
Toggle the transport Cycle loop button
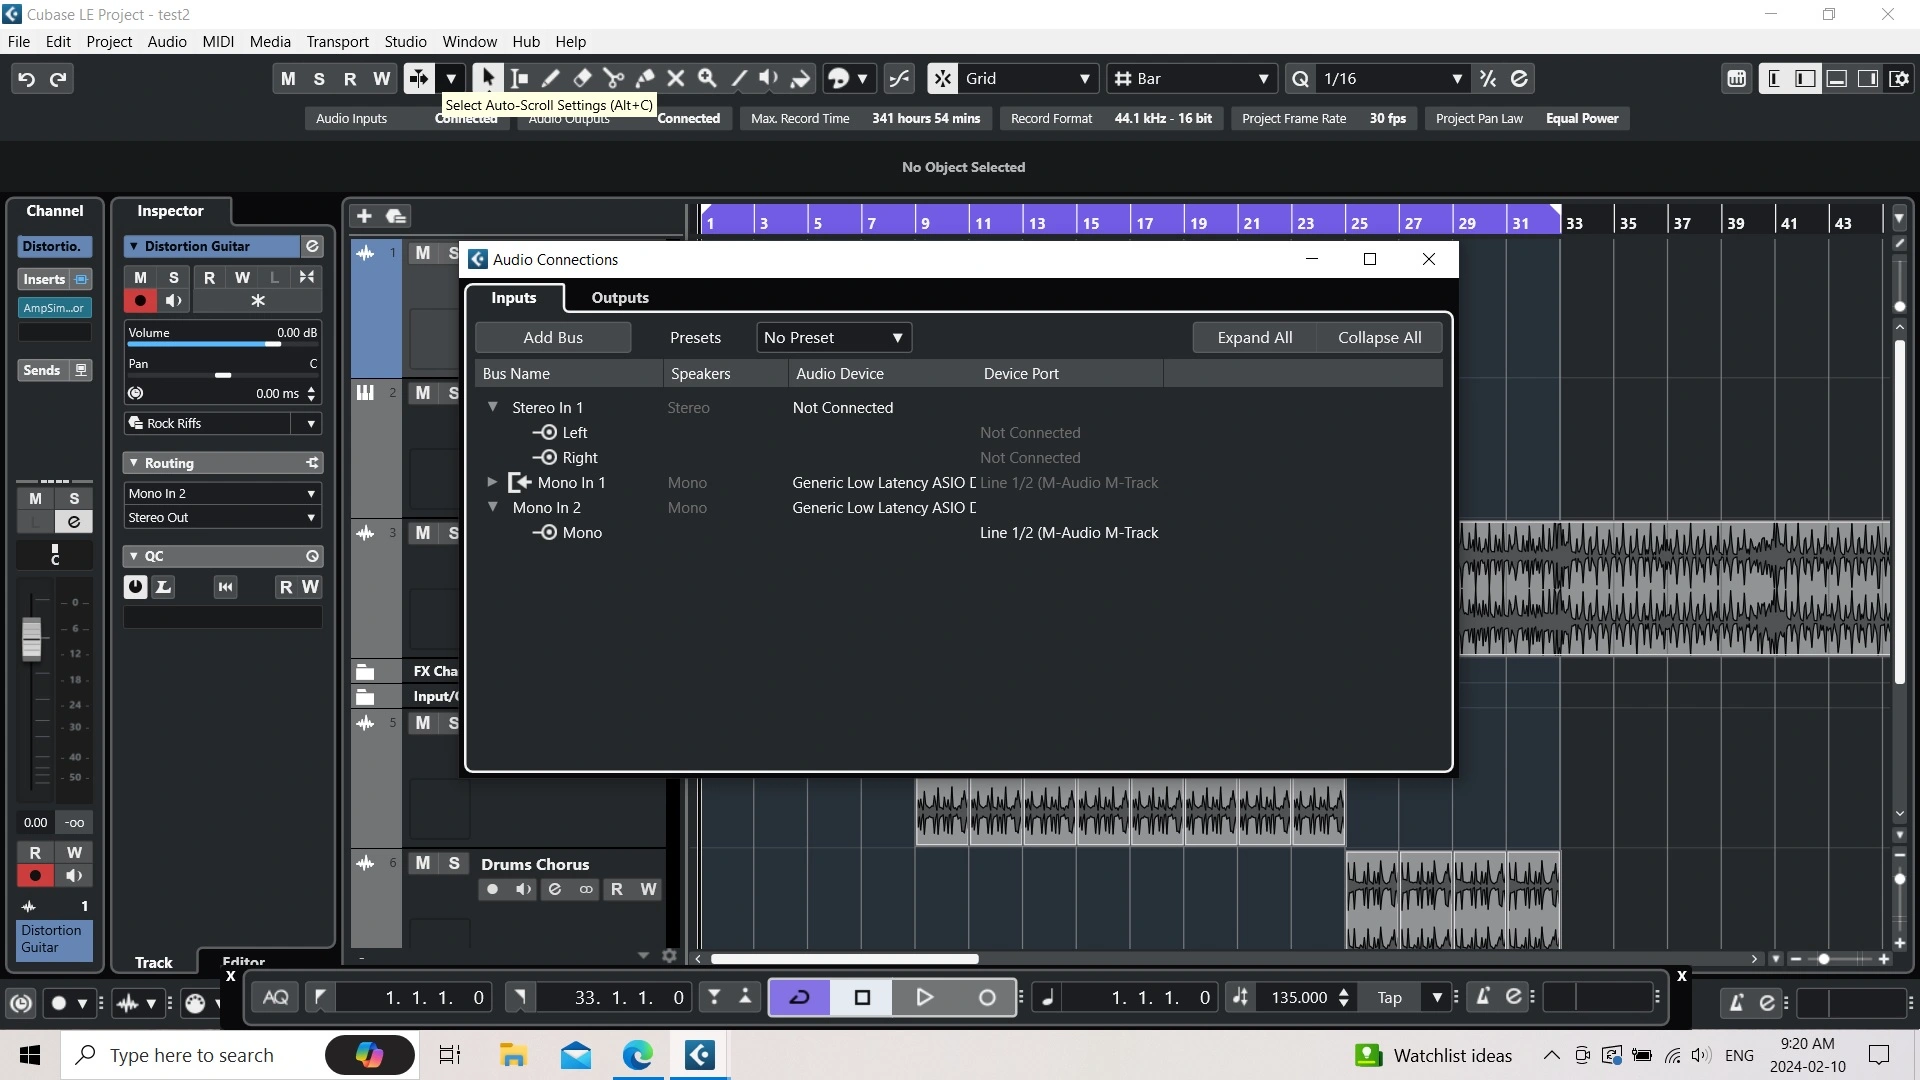pos(799,997)
